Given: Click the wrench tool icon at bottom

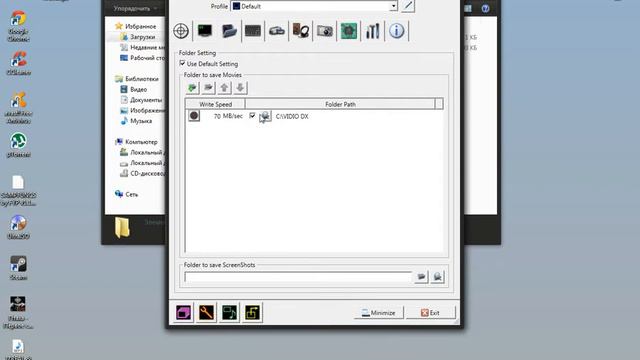Looking at the screenshot, I should [206, 313].
